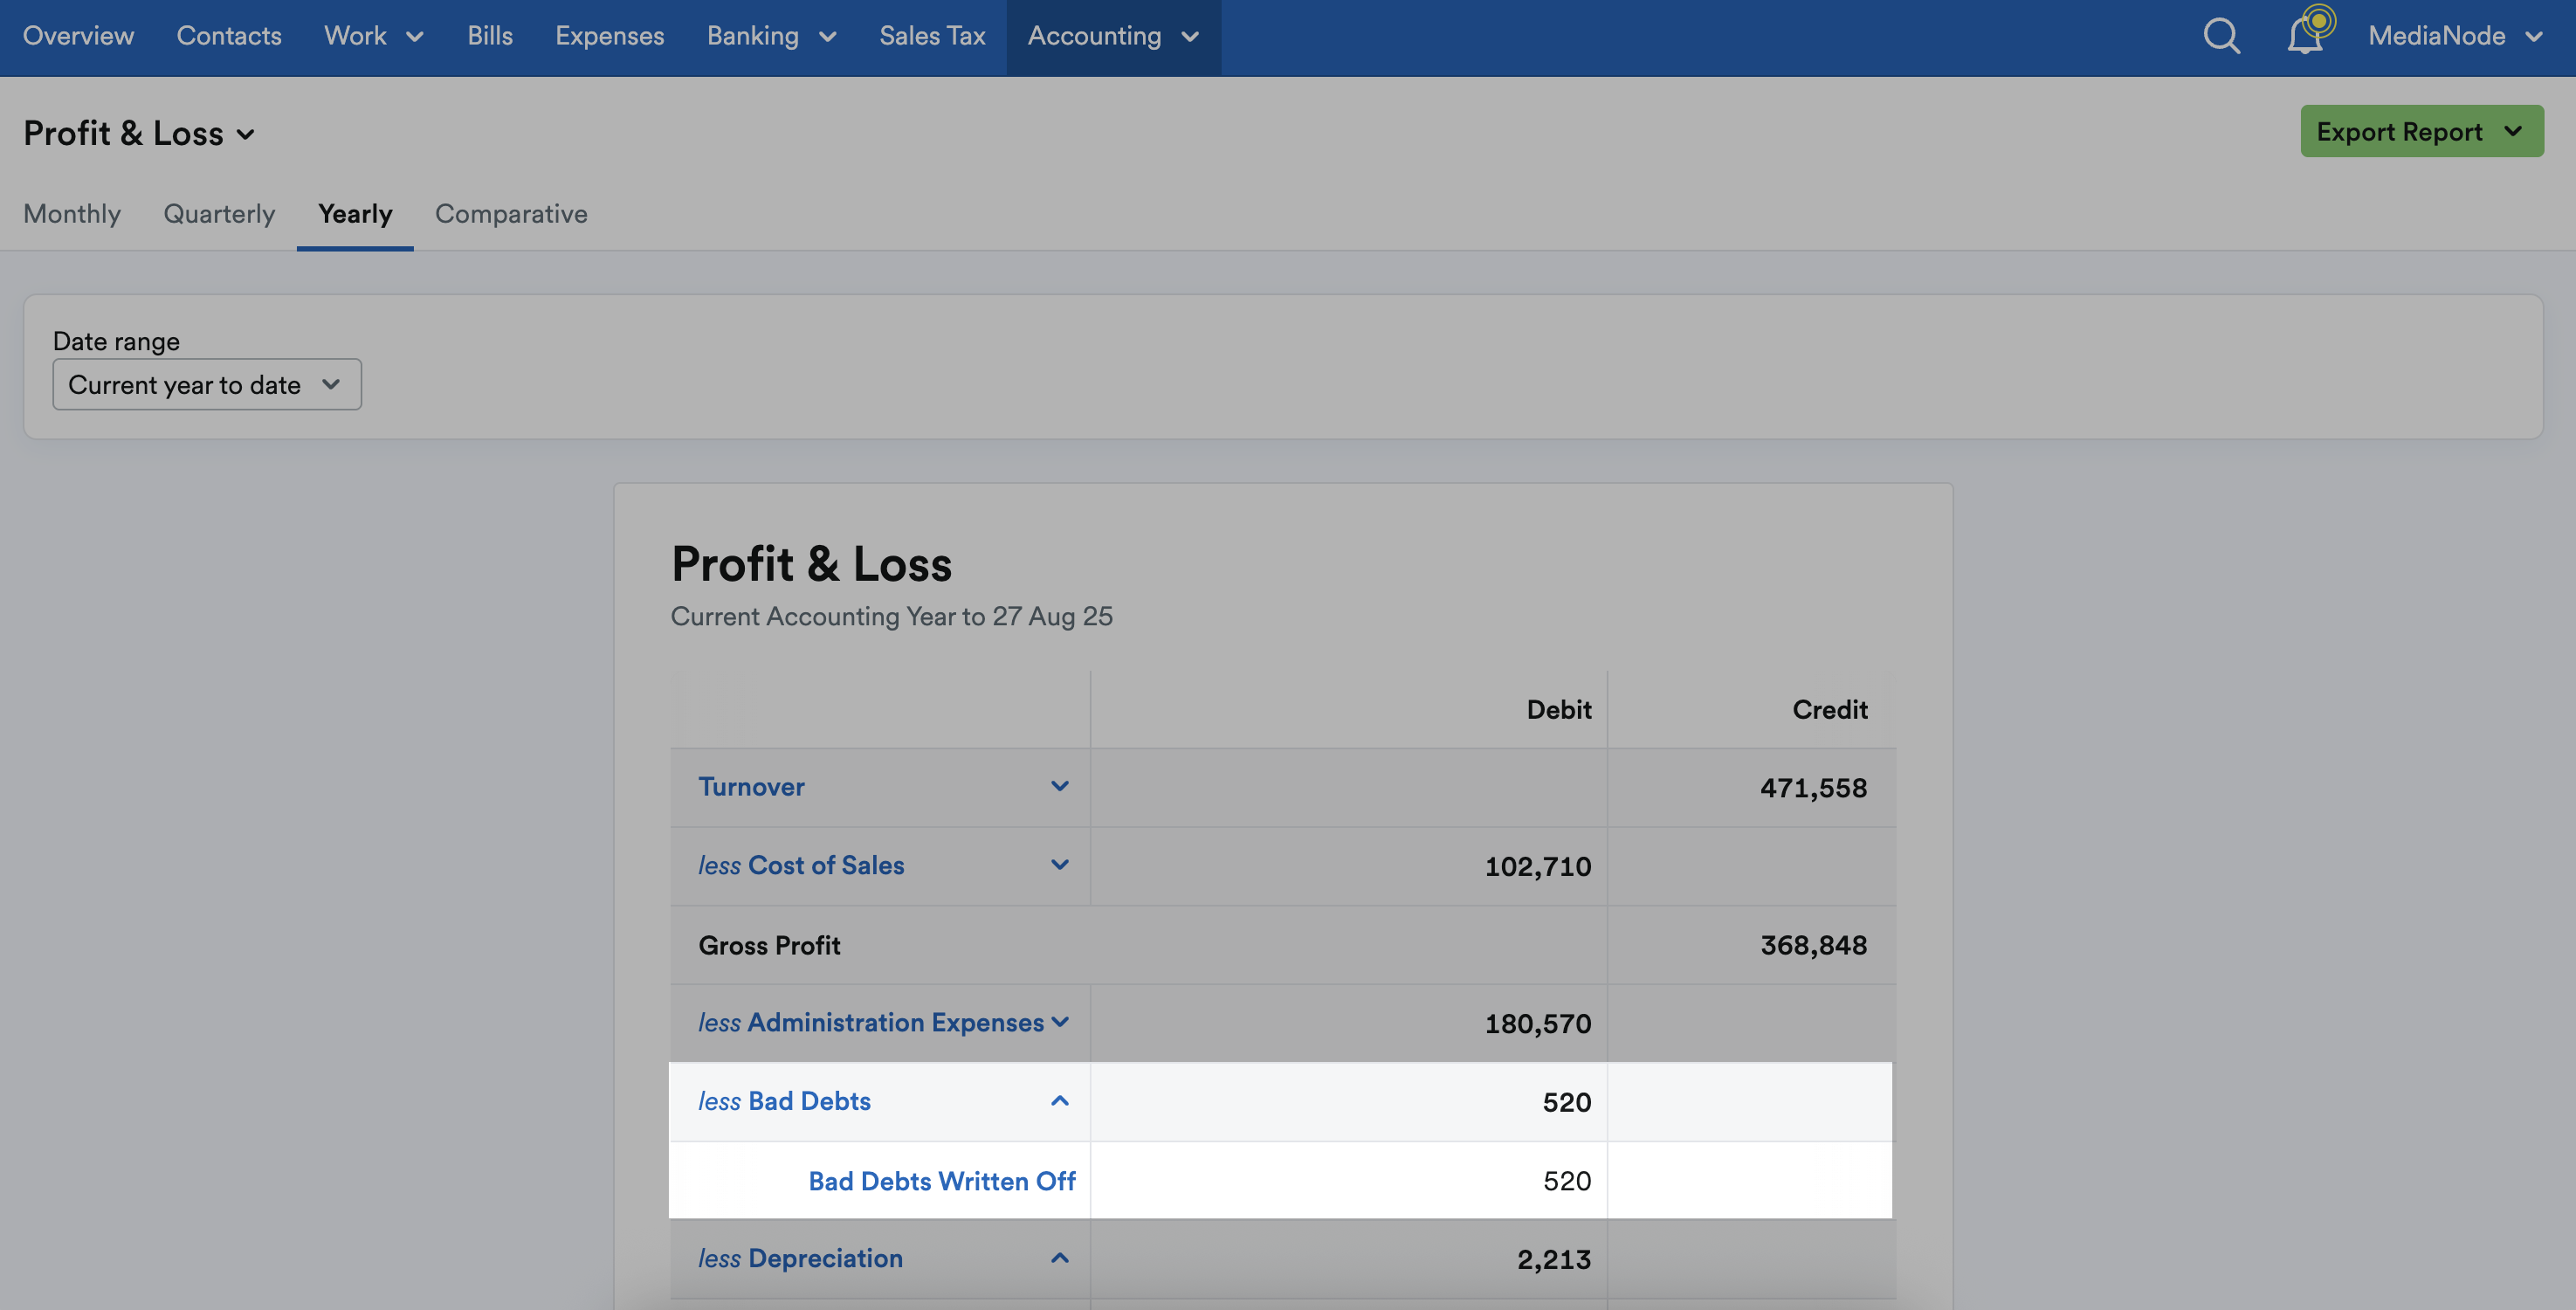The width and height of the screenshot is (2576, 1310).
Task: Open the Date range dropdown
Action: [207, 384]
